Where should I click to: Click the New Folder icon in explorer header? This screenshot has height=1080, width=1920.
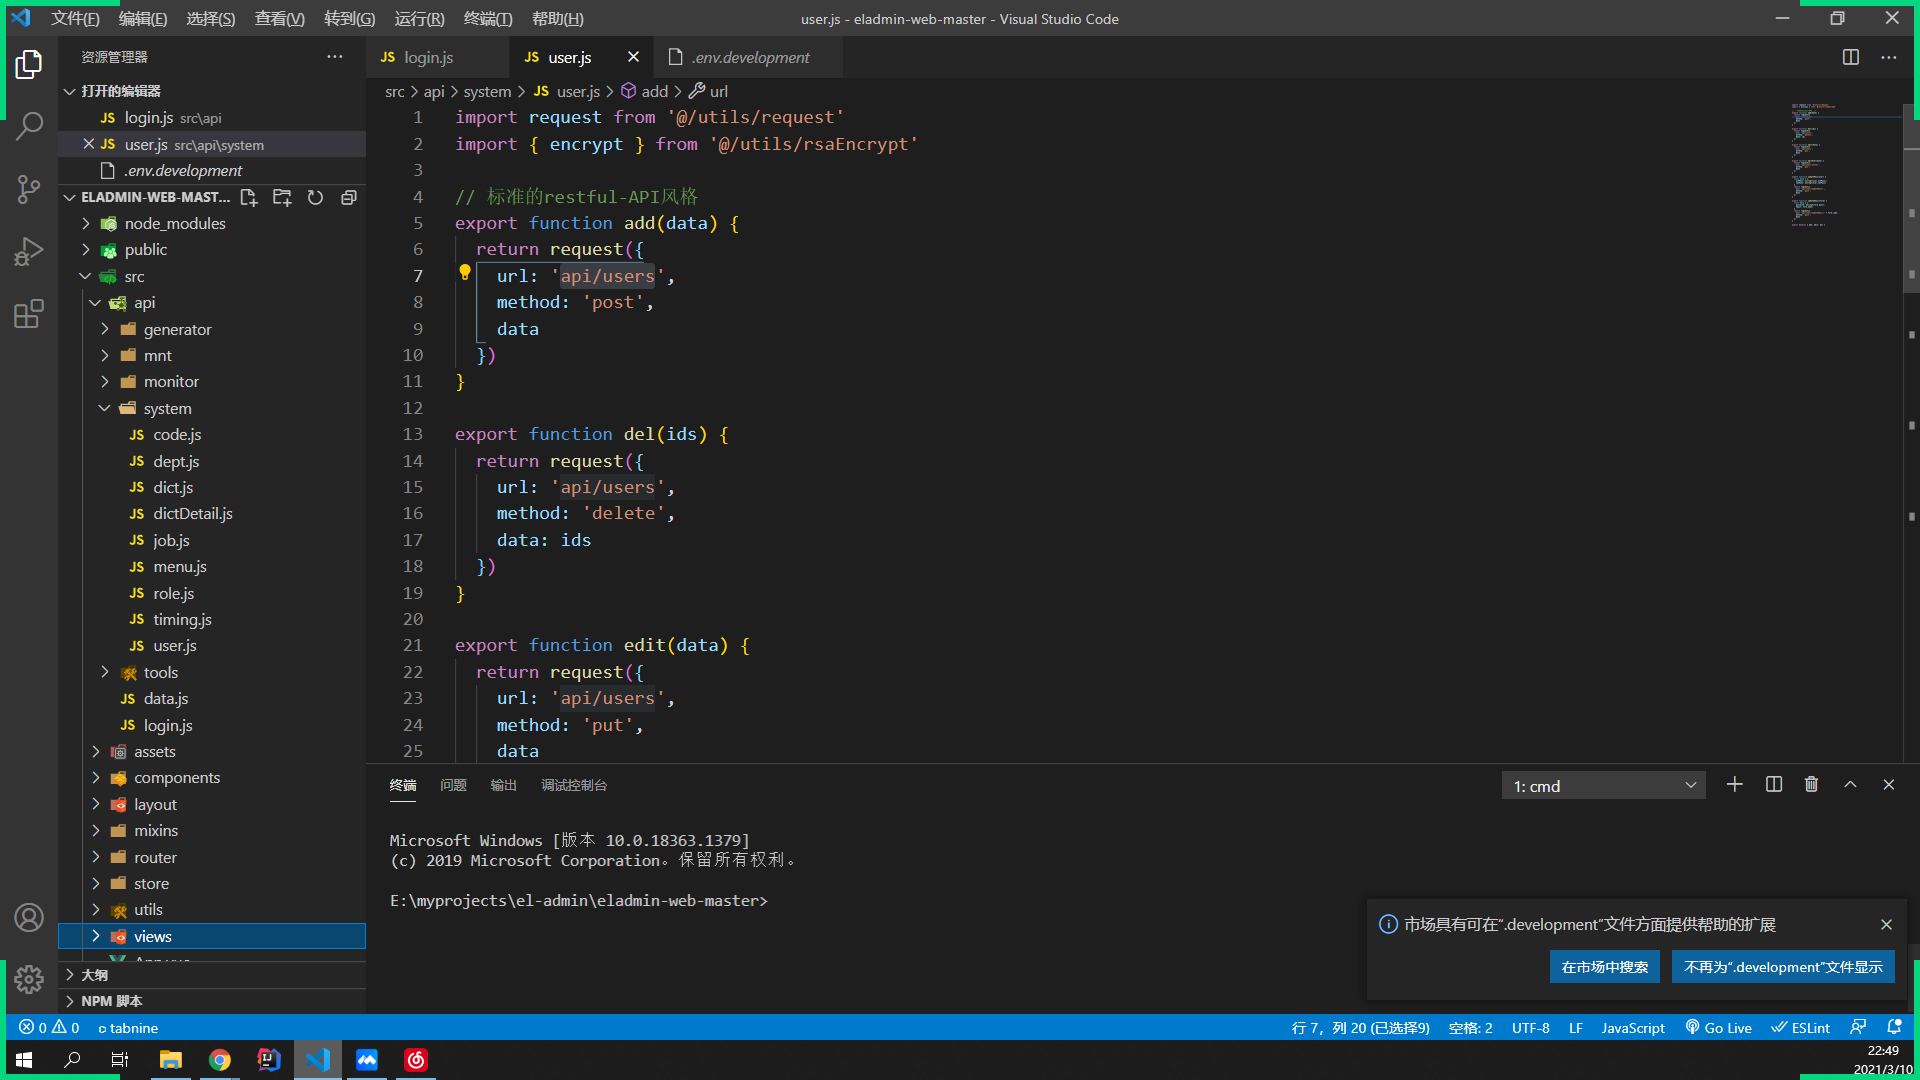pos(282,198)
